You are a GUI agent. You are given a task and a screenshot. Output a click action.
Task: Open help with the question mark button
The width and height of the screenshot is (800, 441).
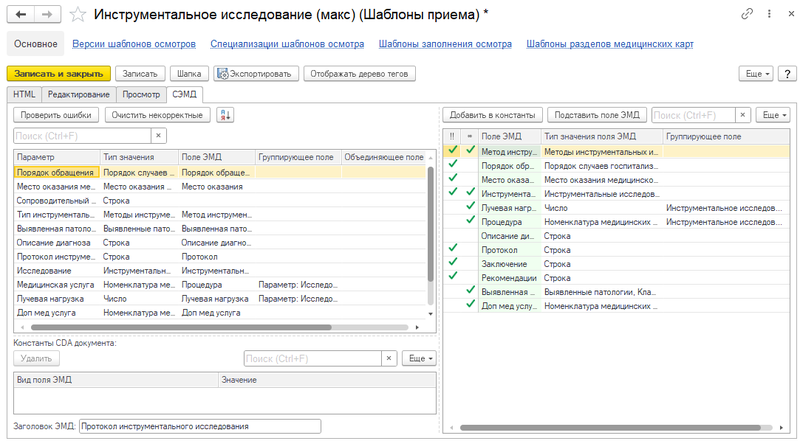[787, 74]
